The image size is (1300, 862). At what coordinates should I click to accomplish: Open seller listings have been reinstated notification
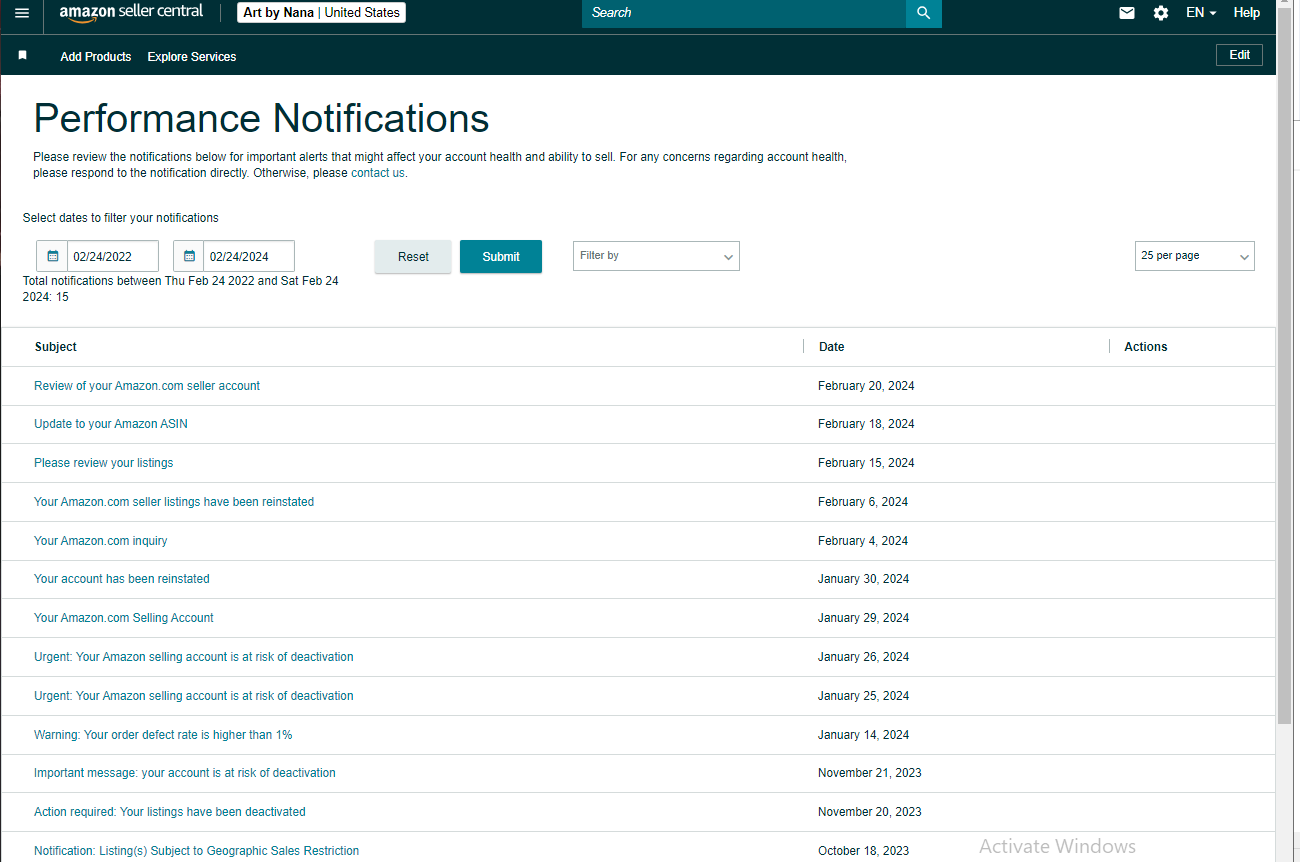point(174,502)
